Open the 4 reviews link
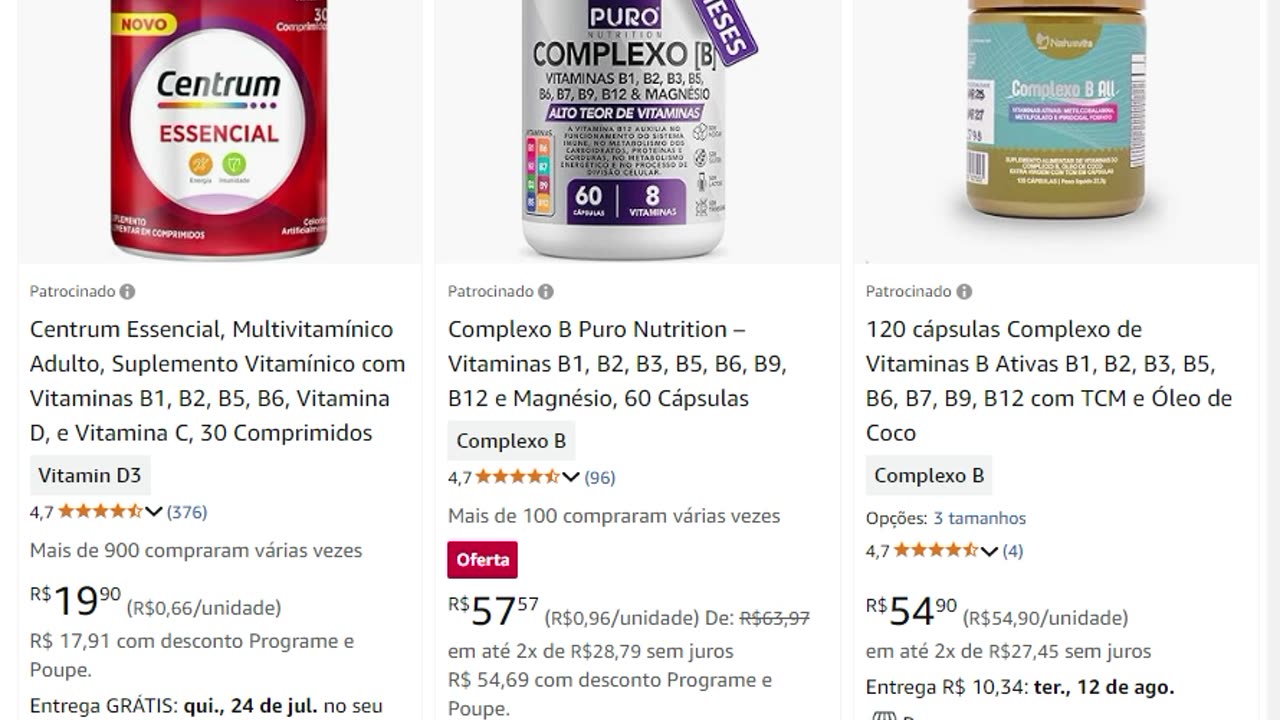 [1013, 551]
